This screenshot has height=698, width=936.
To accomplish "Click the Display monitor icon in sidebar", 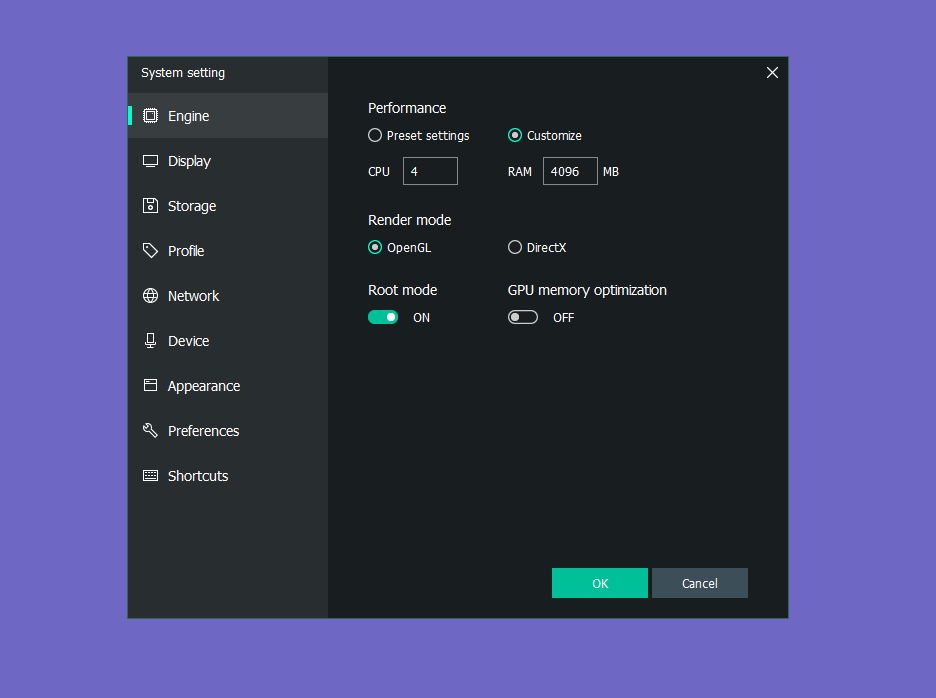I will click(x=150, y=160).
